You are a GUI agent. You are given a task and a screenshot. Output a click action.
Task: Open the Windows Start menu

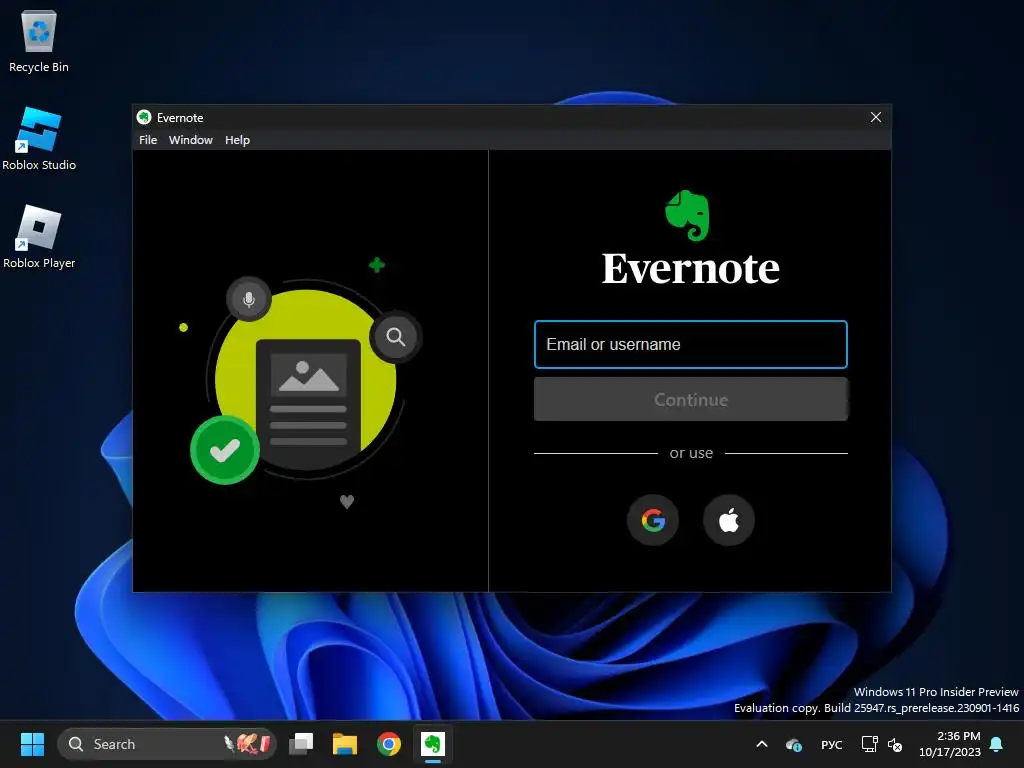[32, 744]
